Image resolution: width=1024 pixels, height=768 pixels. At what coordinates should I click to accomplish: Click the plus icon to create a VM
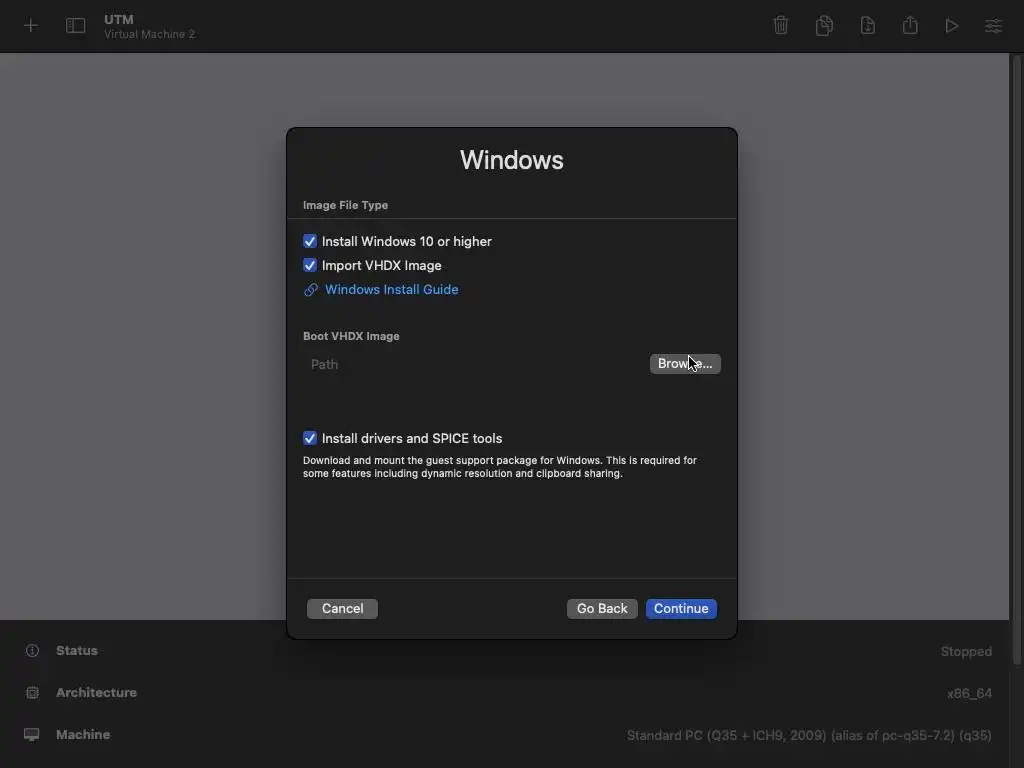point(31,25)
